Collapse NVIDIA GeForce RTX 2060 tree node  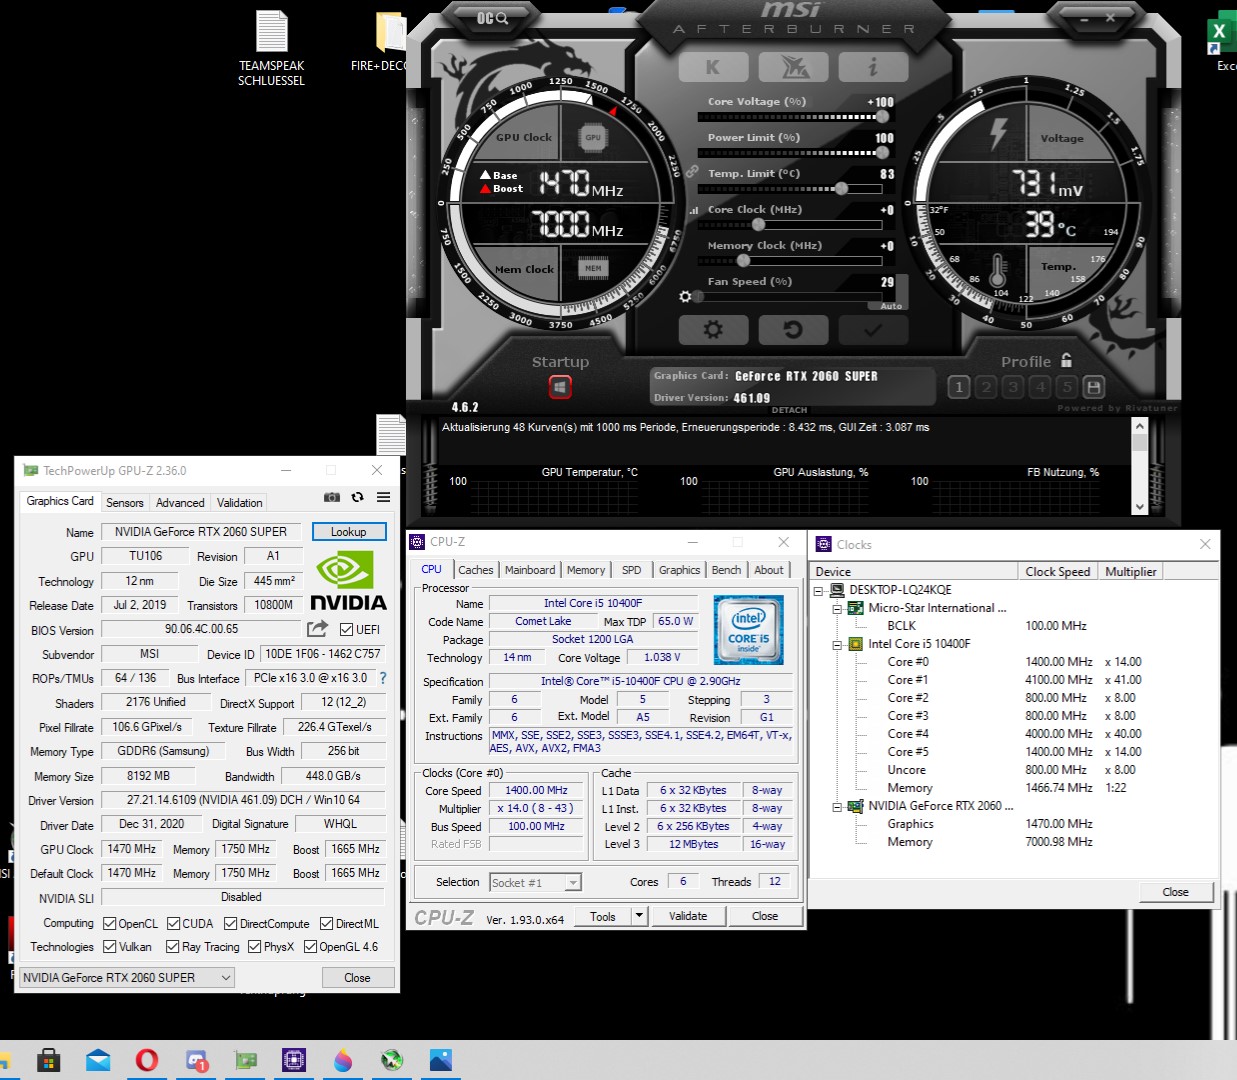tap(838, 806)
